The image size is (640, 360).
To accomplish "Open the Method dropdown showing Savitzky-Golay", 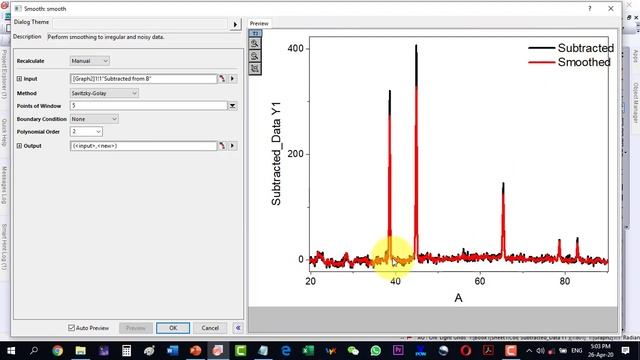I will 104,93.
